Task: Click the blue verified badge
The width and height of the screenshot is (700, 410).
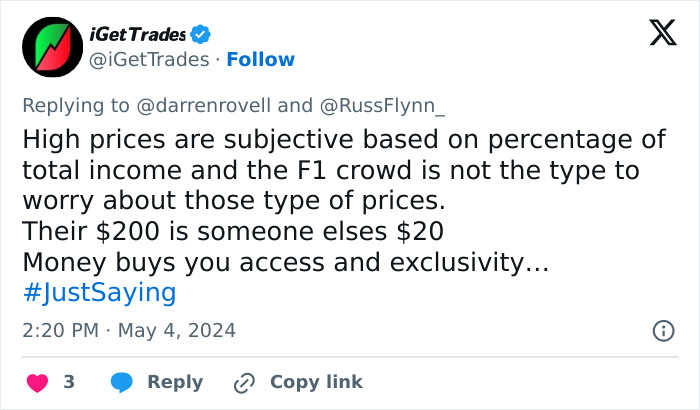Action: click(x=201, y=35)
